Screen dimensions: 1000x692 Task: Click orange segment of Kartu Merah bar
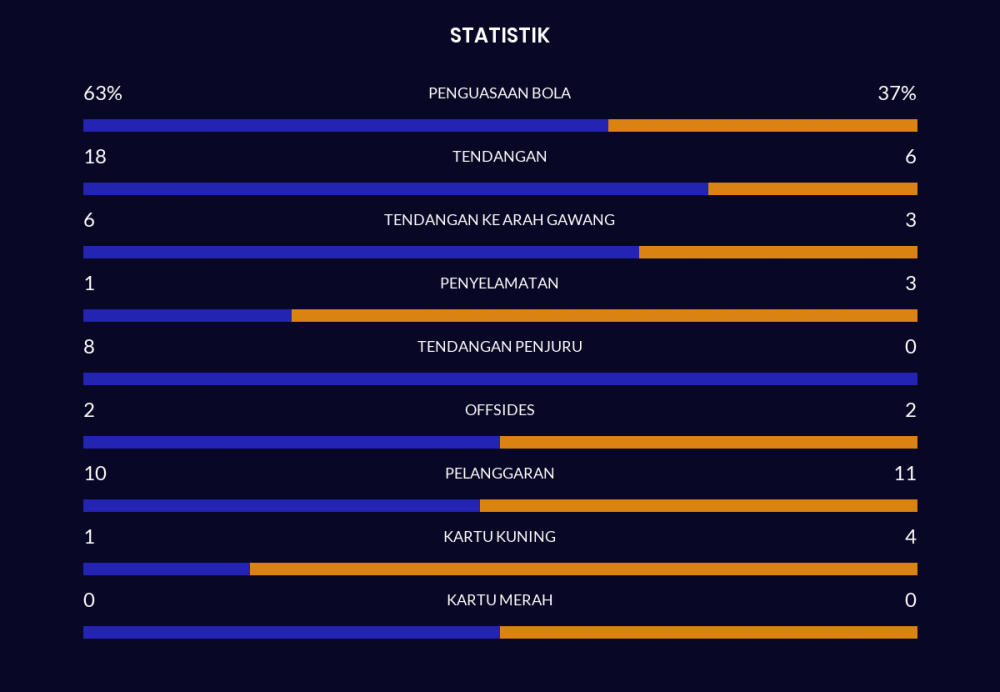pyautogui.click(x=708, y=632)
